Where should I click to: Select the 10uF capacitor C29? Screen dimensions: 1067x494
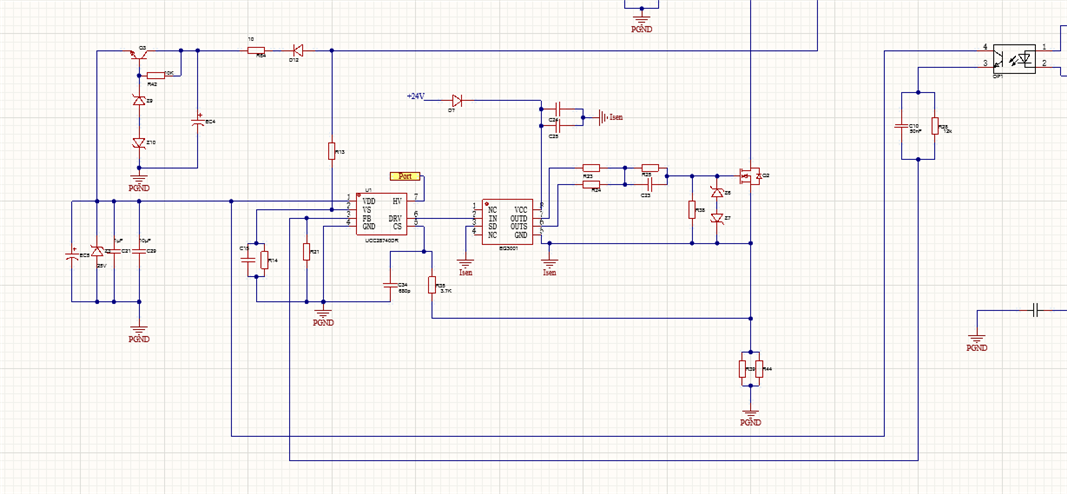tap(139, 251)
